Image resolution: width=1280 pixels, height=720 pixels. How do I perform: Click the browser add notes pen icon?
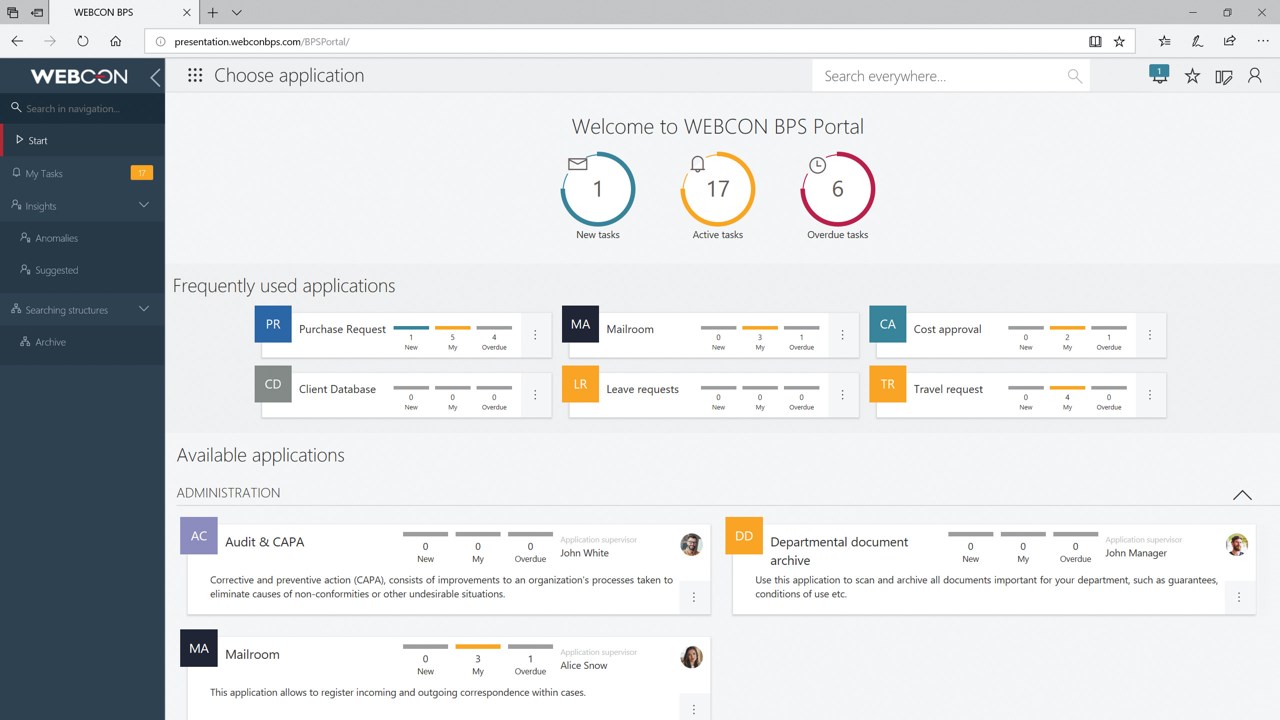point(1197,41)
